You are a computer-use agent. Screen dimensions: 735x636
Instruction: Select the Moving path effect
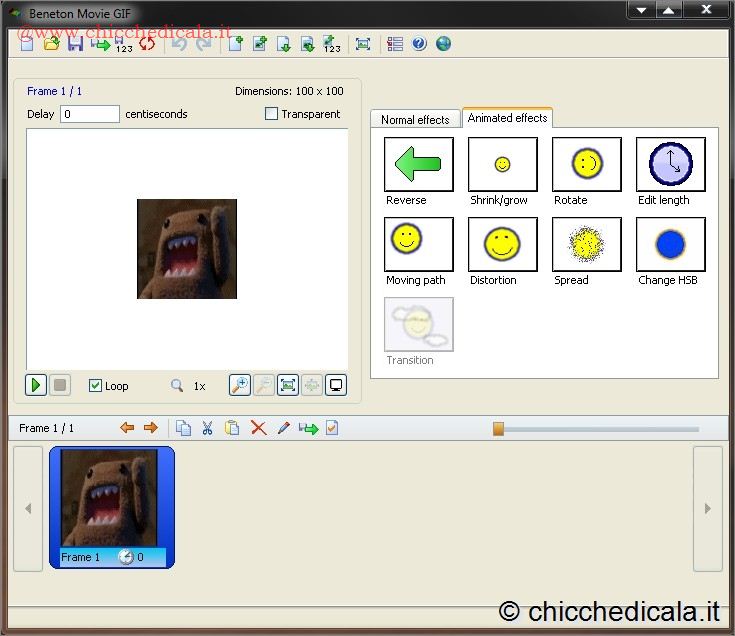[418, 244]
